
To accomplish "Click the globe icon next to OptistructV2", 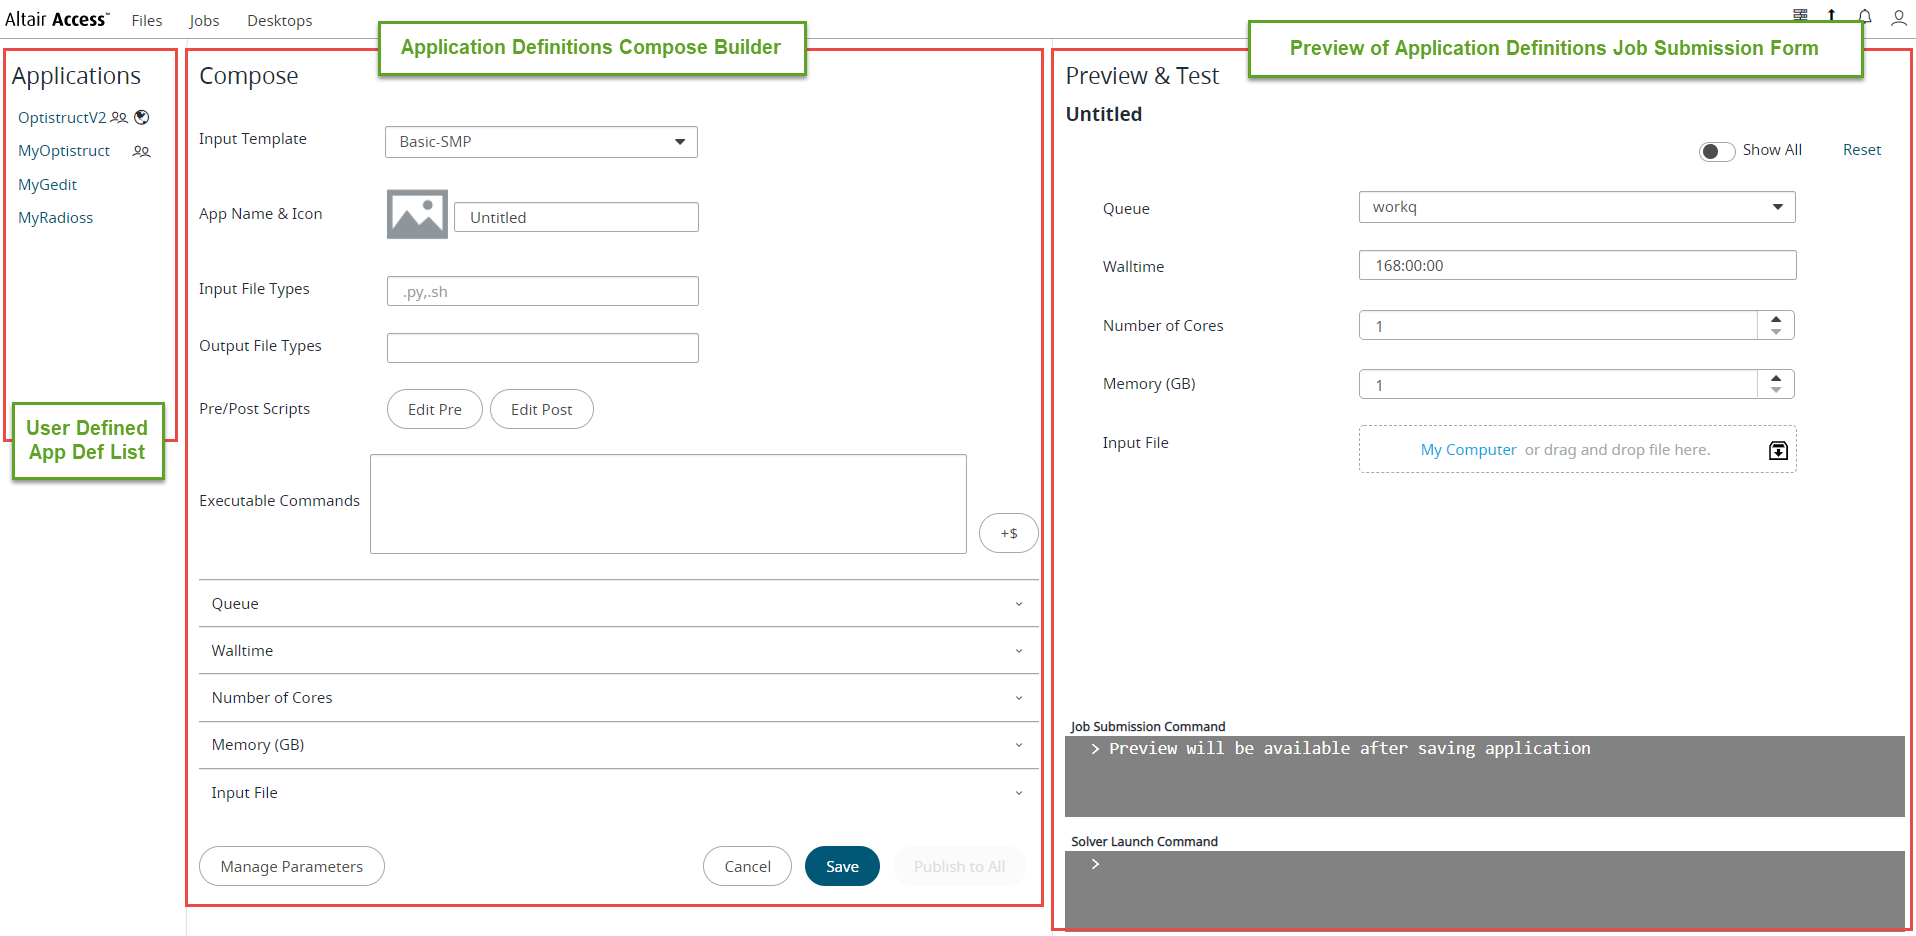I will tap(142, 117).
